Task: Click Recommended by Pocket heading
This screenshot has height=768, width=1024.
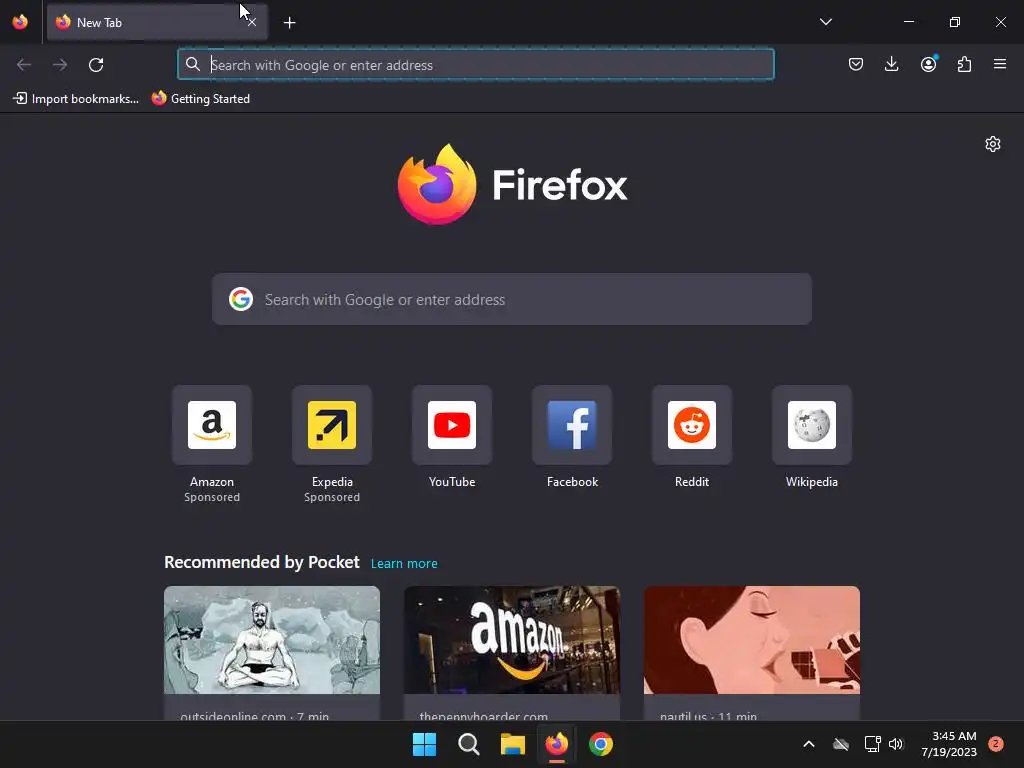Action: [262, 562]
